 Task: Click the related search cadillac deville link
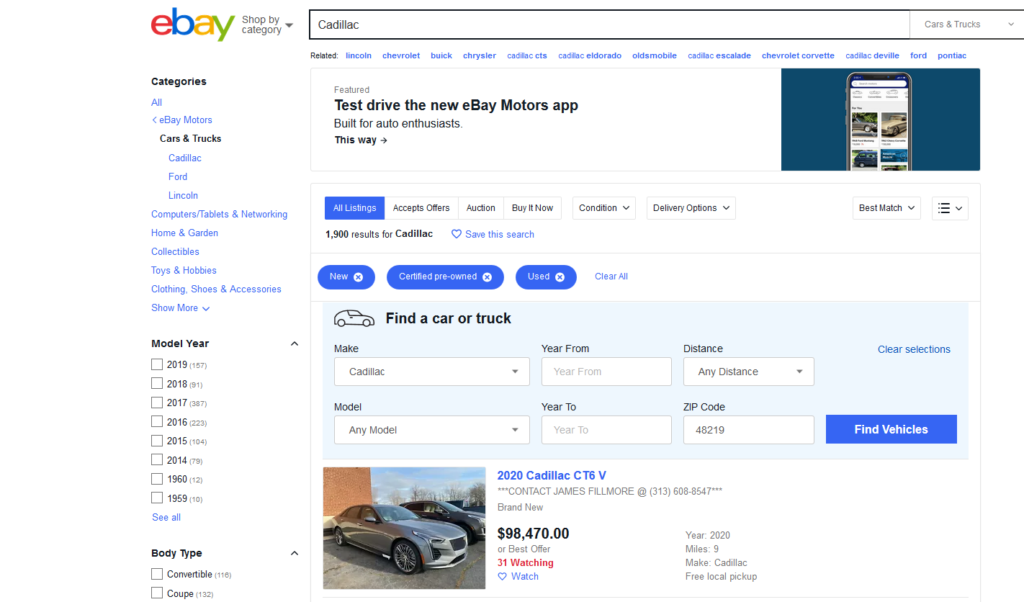872,55
